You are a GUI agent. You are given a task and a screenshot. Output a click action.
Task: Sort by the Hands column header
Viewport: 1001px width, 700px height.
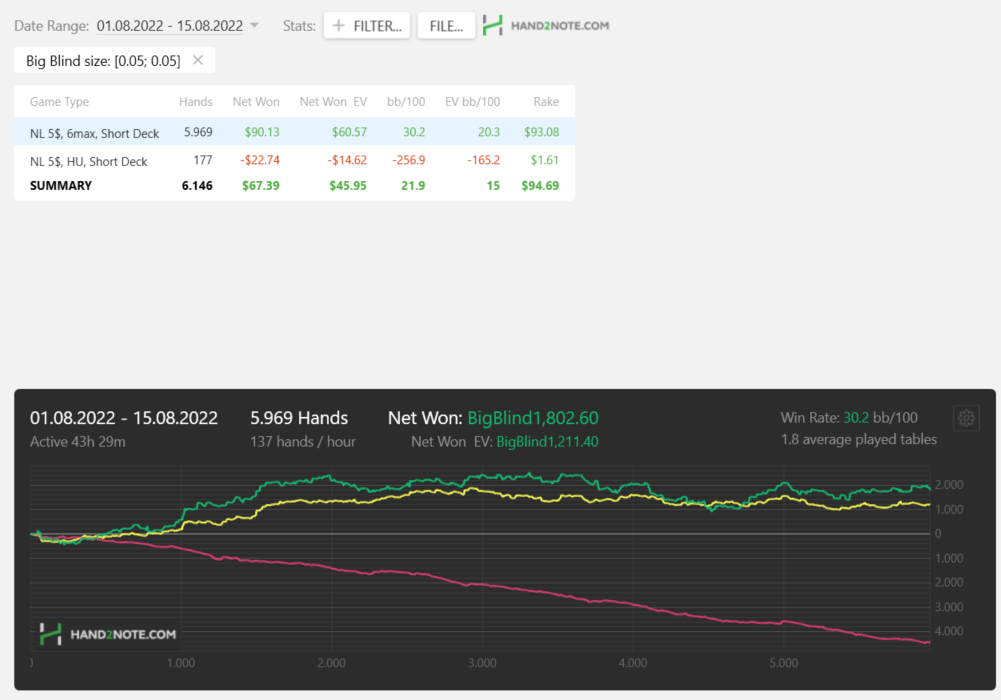195,101
